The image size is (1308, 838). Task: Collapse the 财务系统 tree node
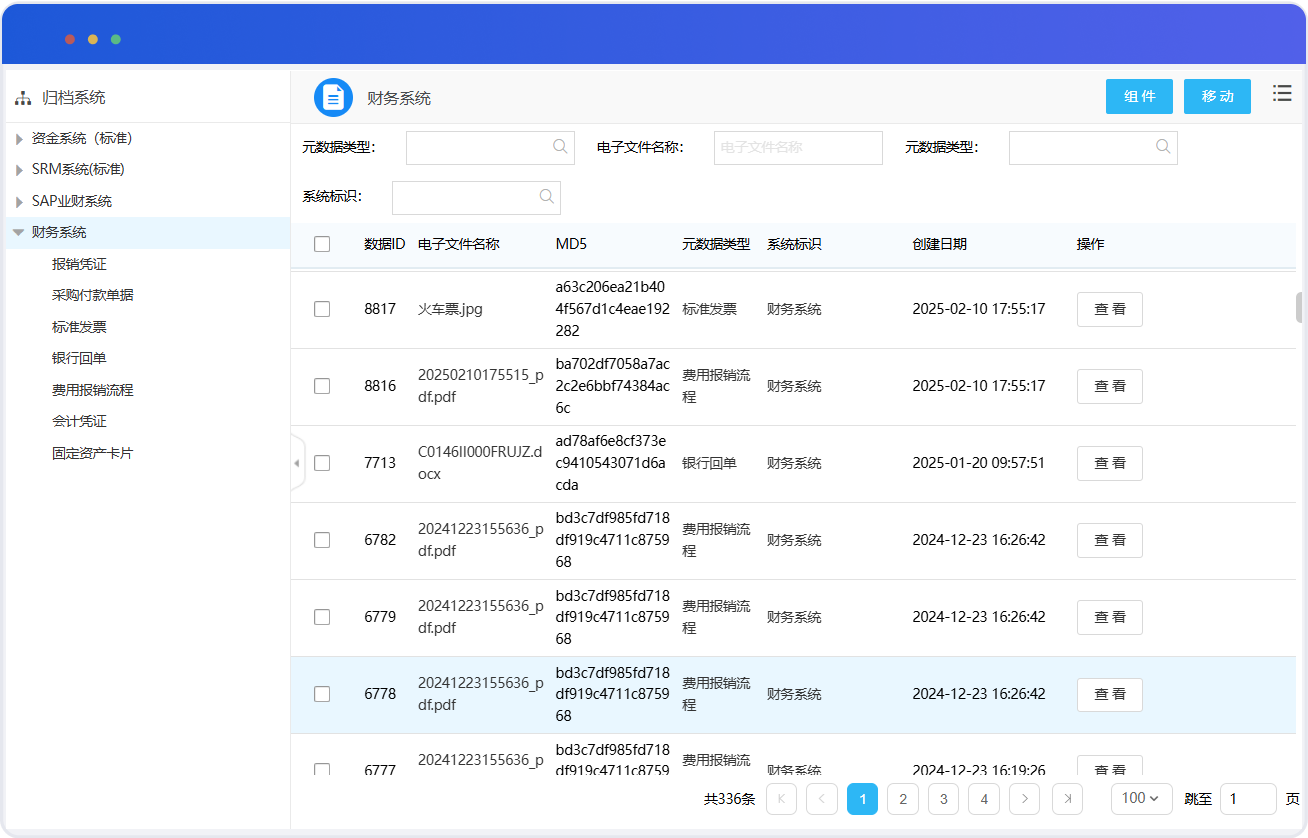(x=18, y=232)
